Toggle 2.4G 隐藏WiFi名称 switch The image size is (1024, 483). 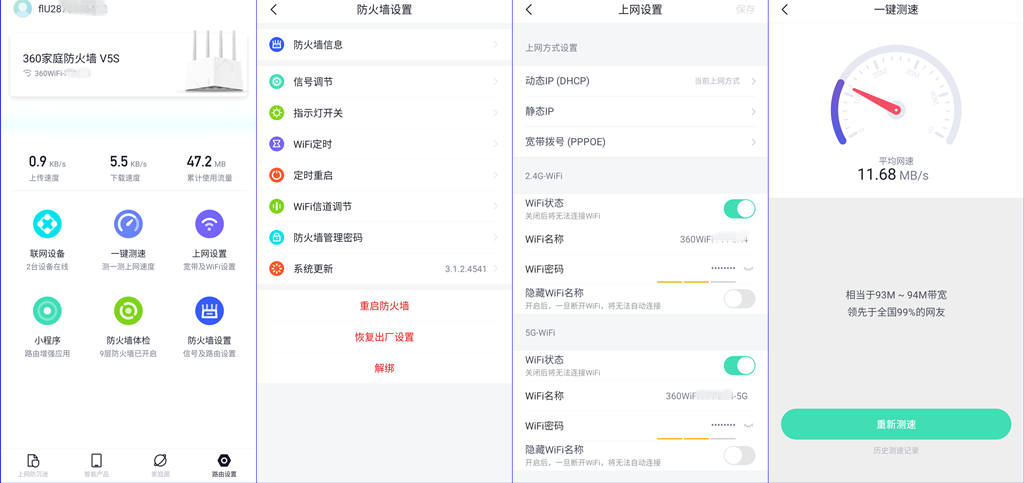click(739, 299)
